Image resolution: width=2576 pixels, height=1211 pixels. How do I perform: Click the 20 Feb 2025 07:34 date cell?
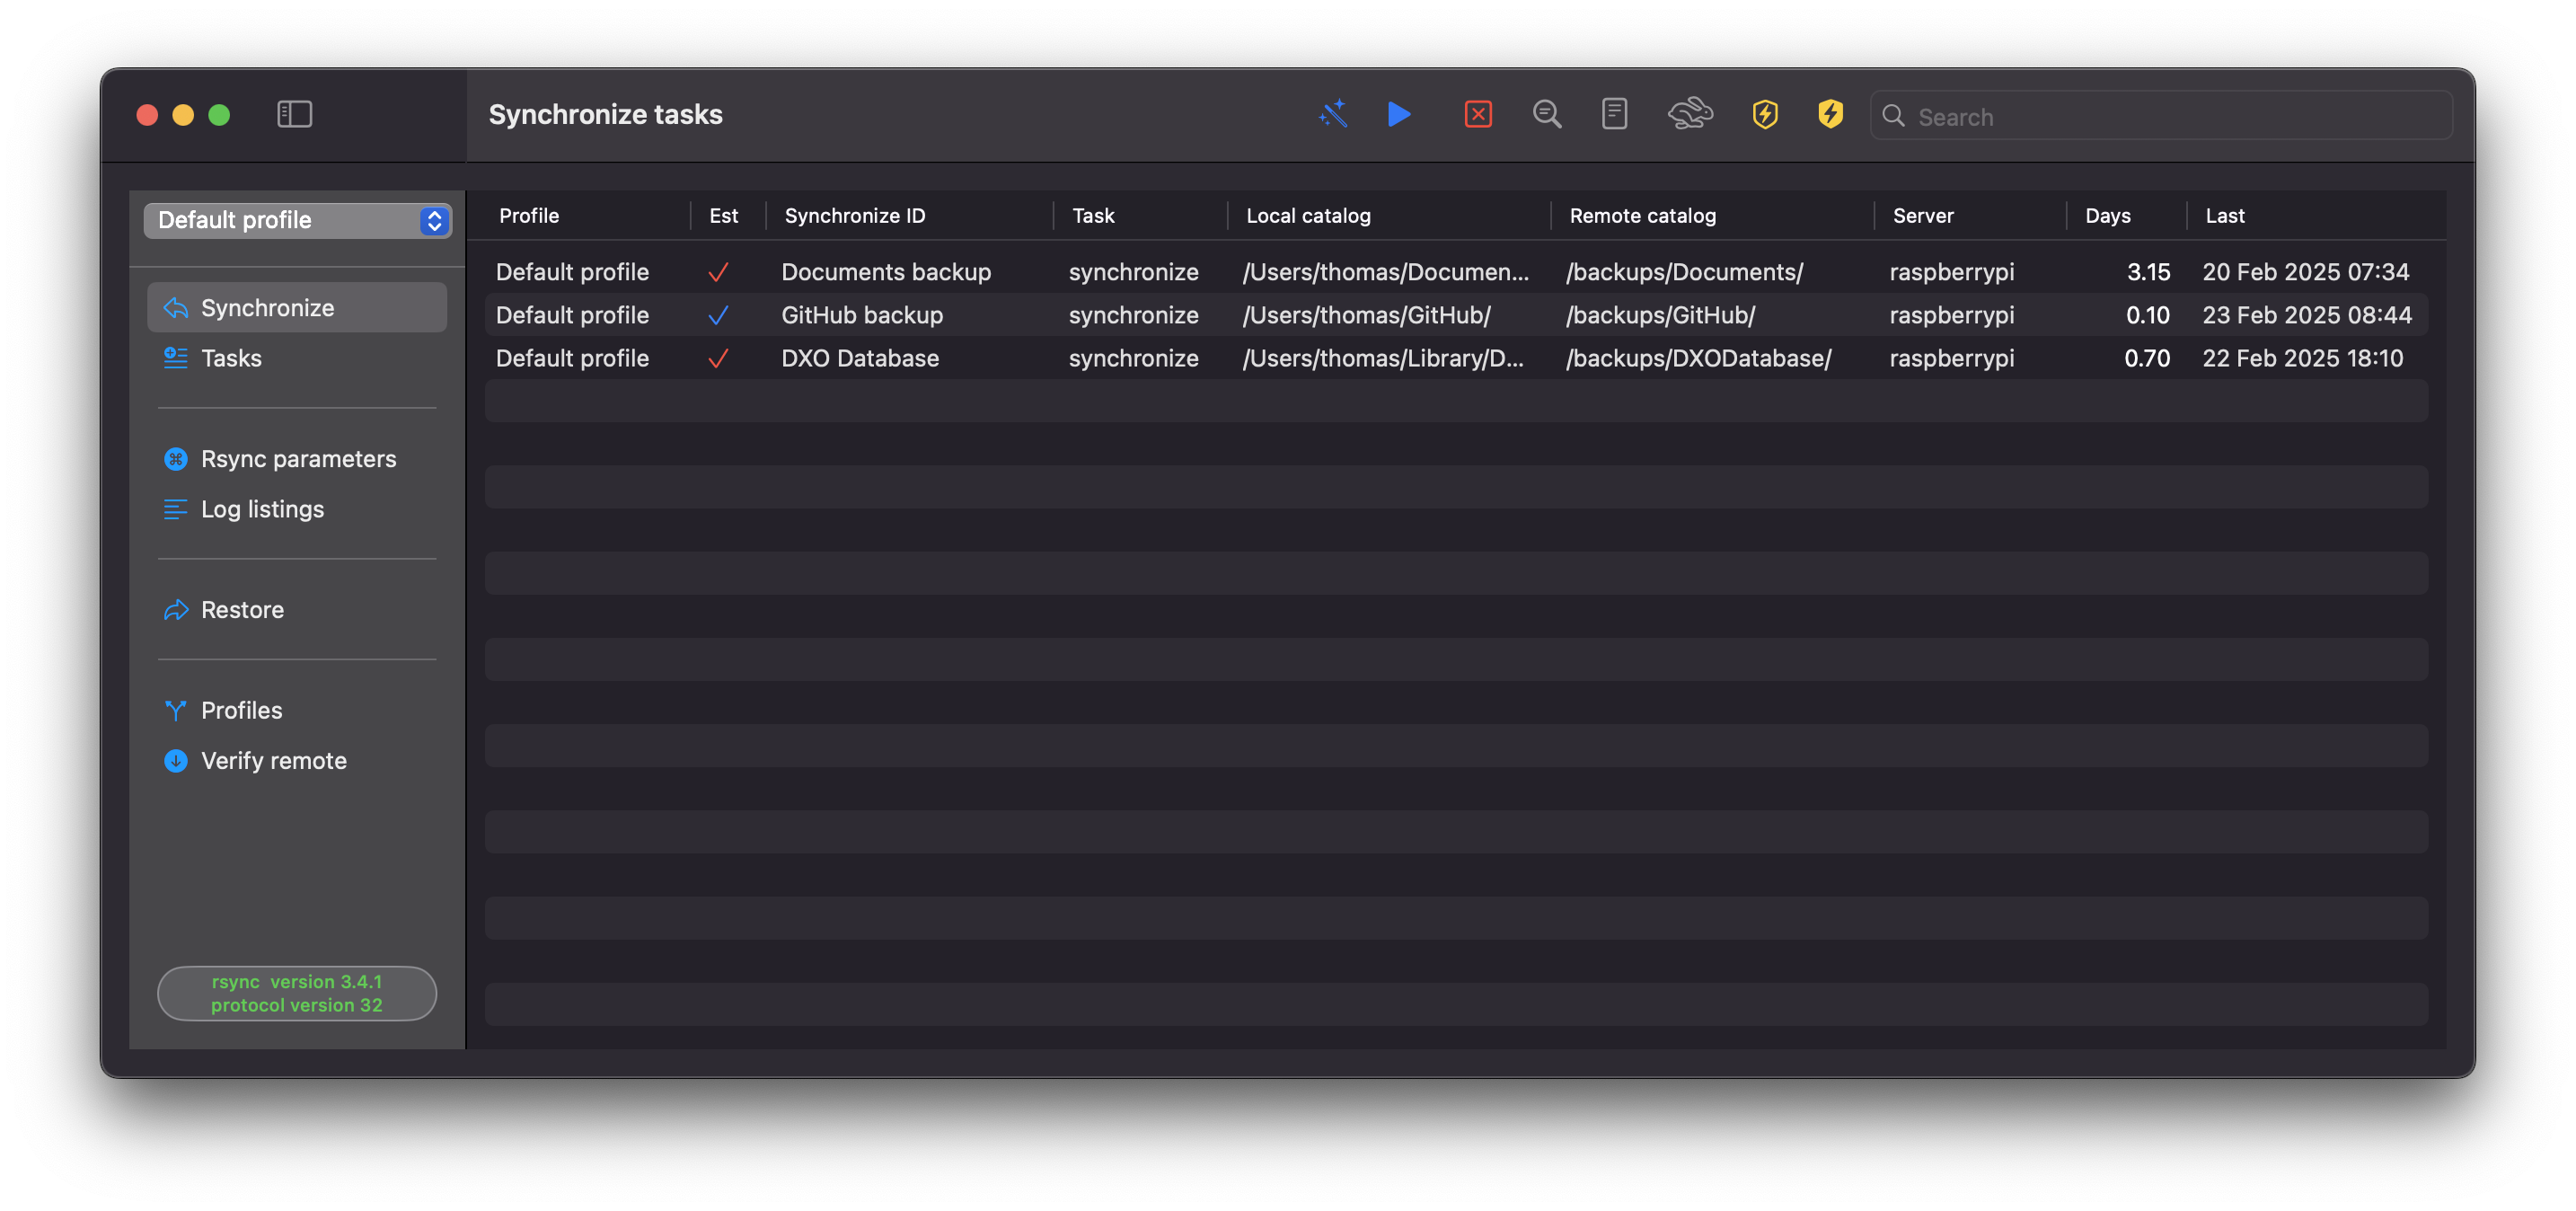click(x=2305, y=272)
